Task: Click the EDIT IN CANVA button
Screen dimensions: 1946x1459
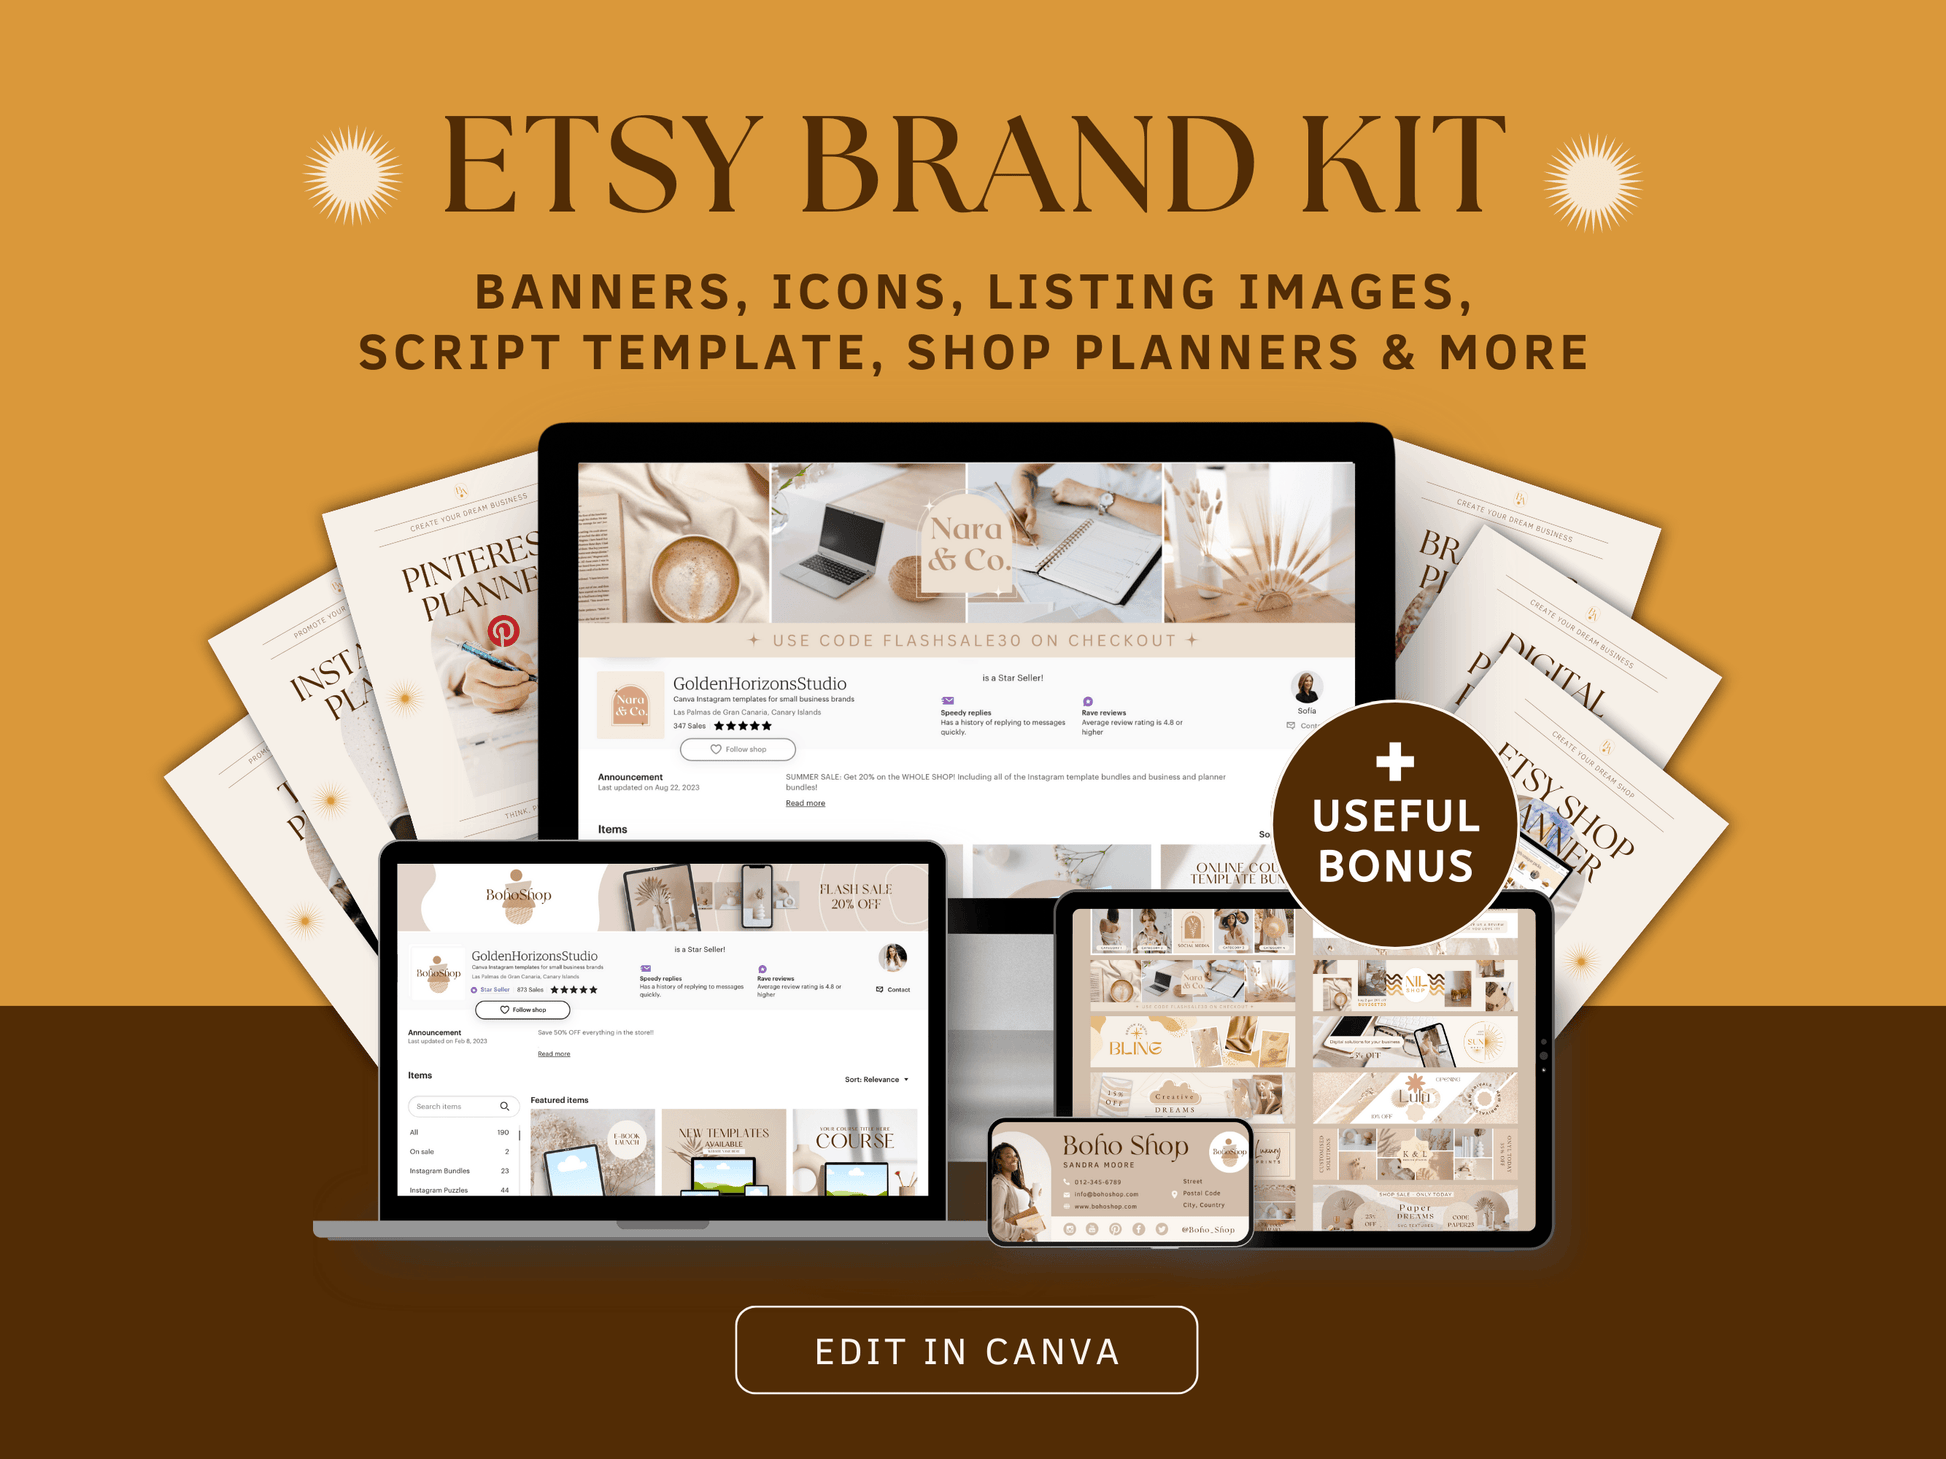Action: tap(971, 1362)
